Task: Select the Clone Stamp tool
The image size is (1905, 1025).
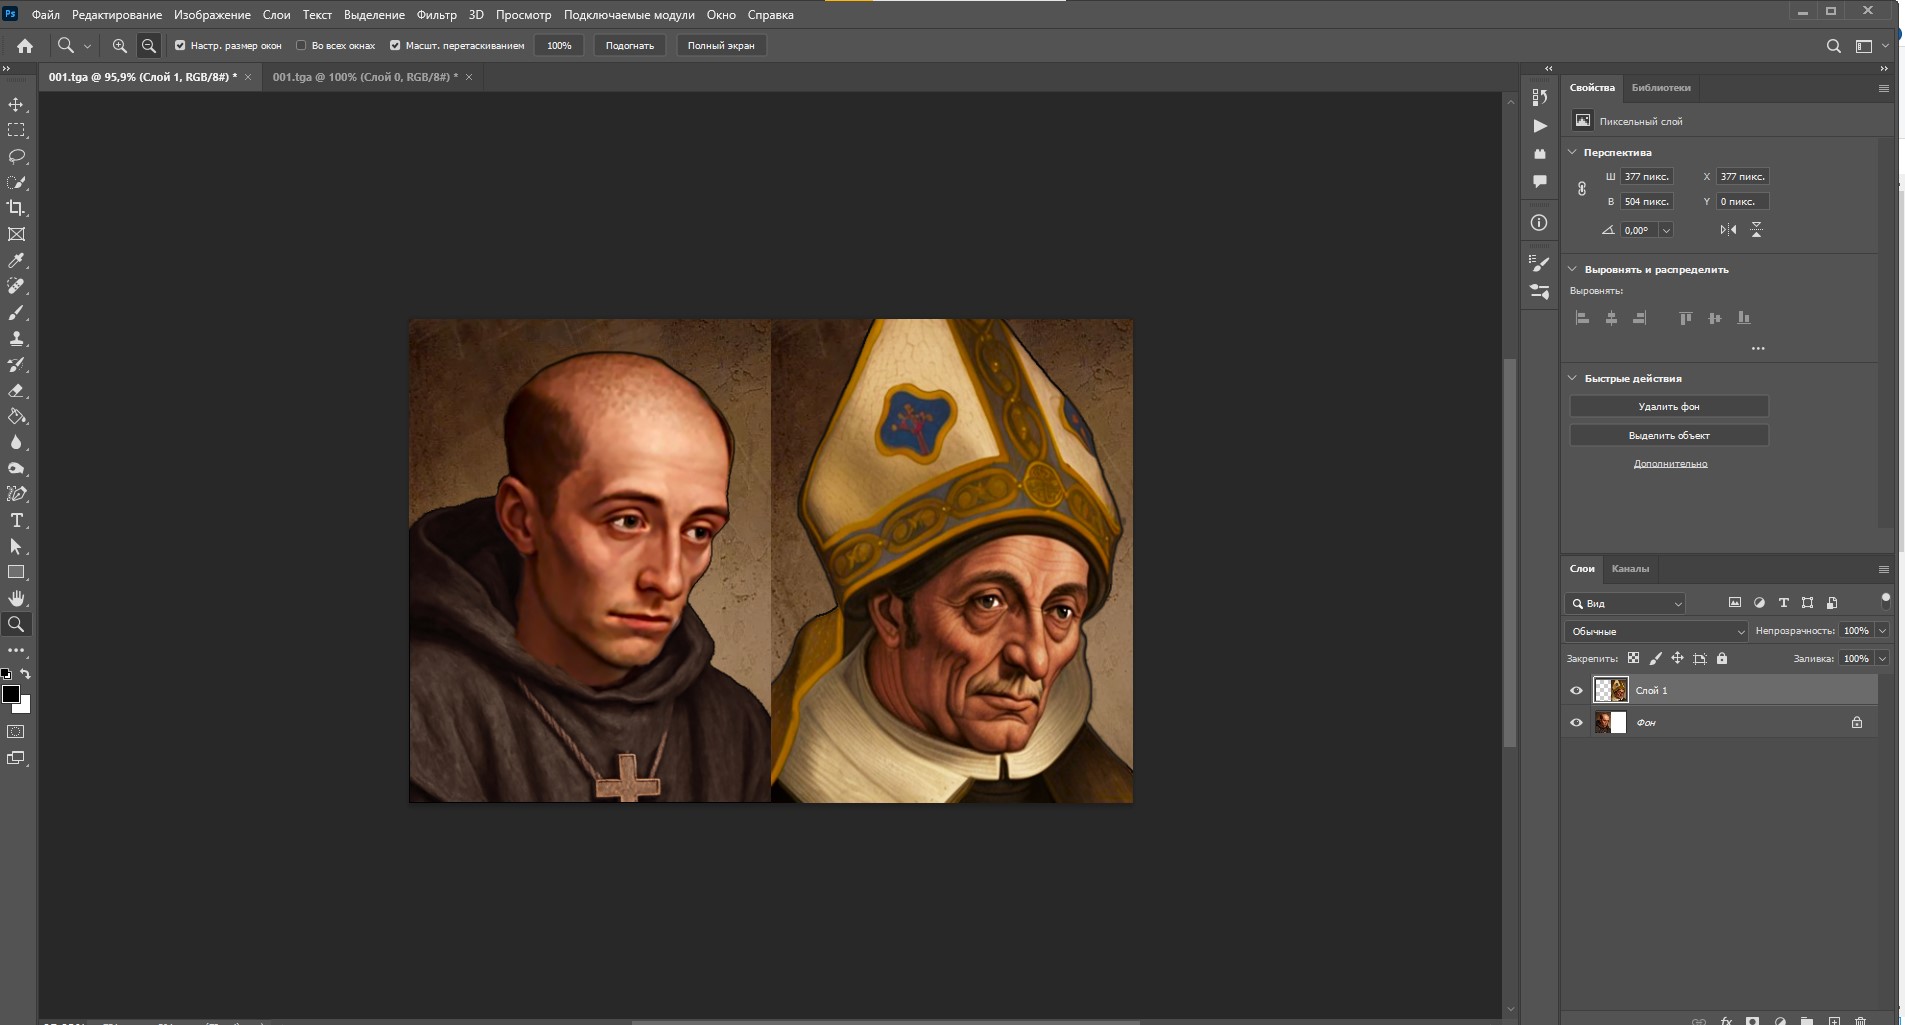Action: [x=16, y=339]
